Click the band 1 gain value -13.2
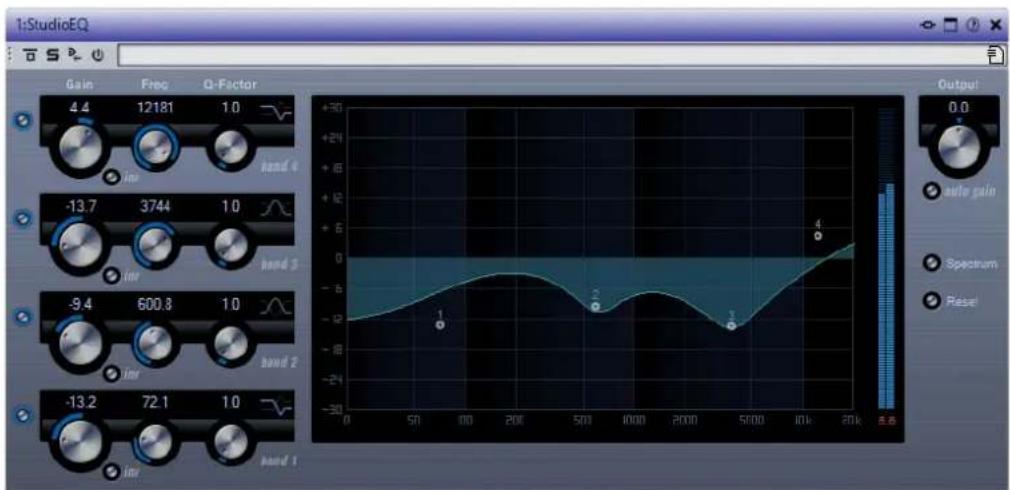The height and width of the screenshot is (490, 1010). (x=79, y=404)
